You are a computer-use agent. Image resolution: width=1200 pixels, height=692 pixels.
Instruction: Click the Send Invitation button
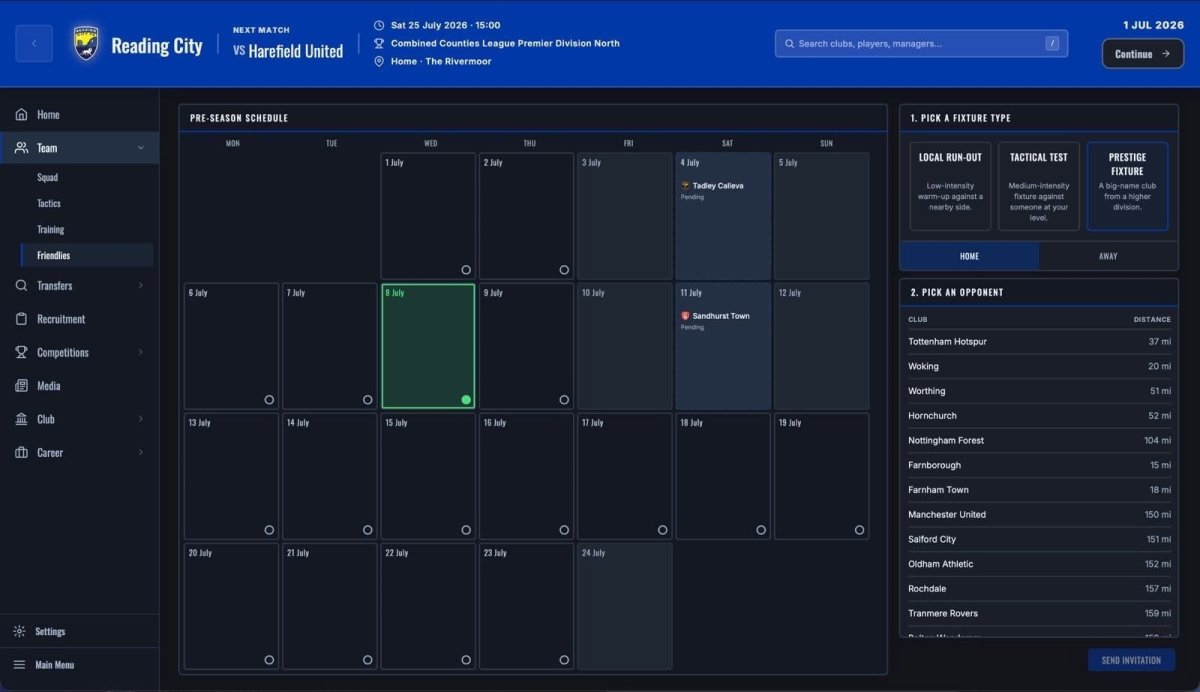(x=1131, y=660)
